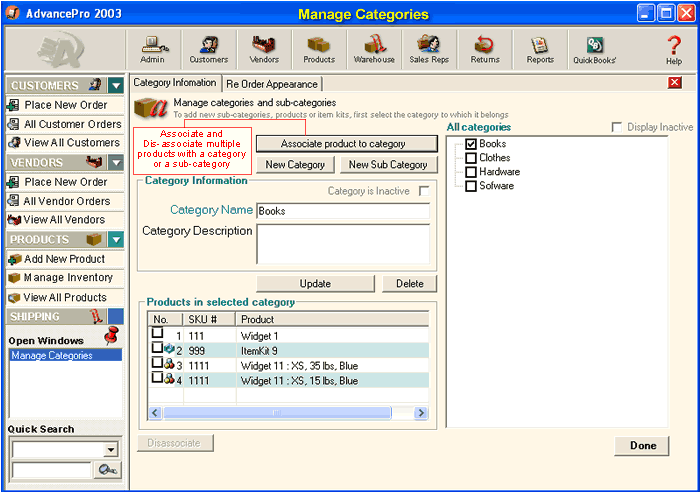Open the Quick Search dropdown
700x492 pixels.
[111, 450]
